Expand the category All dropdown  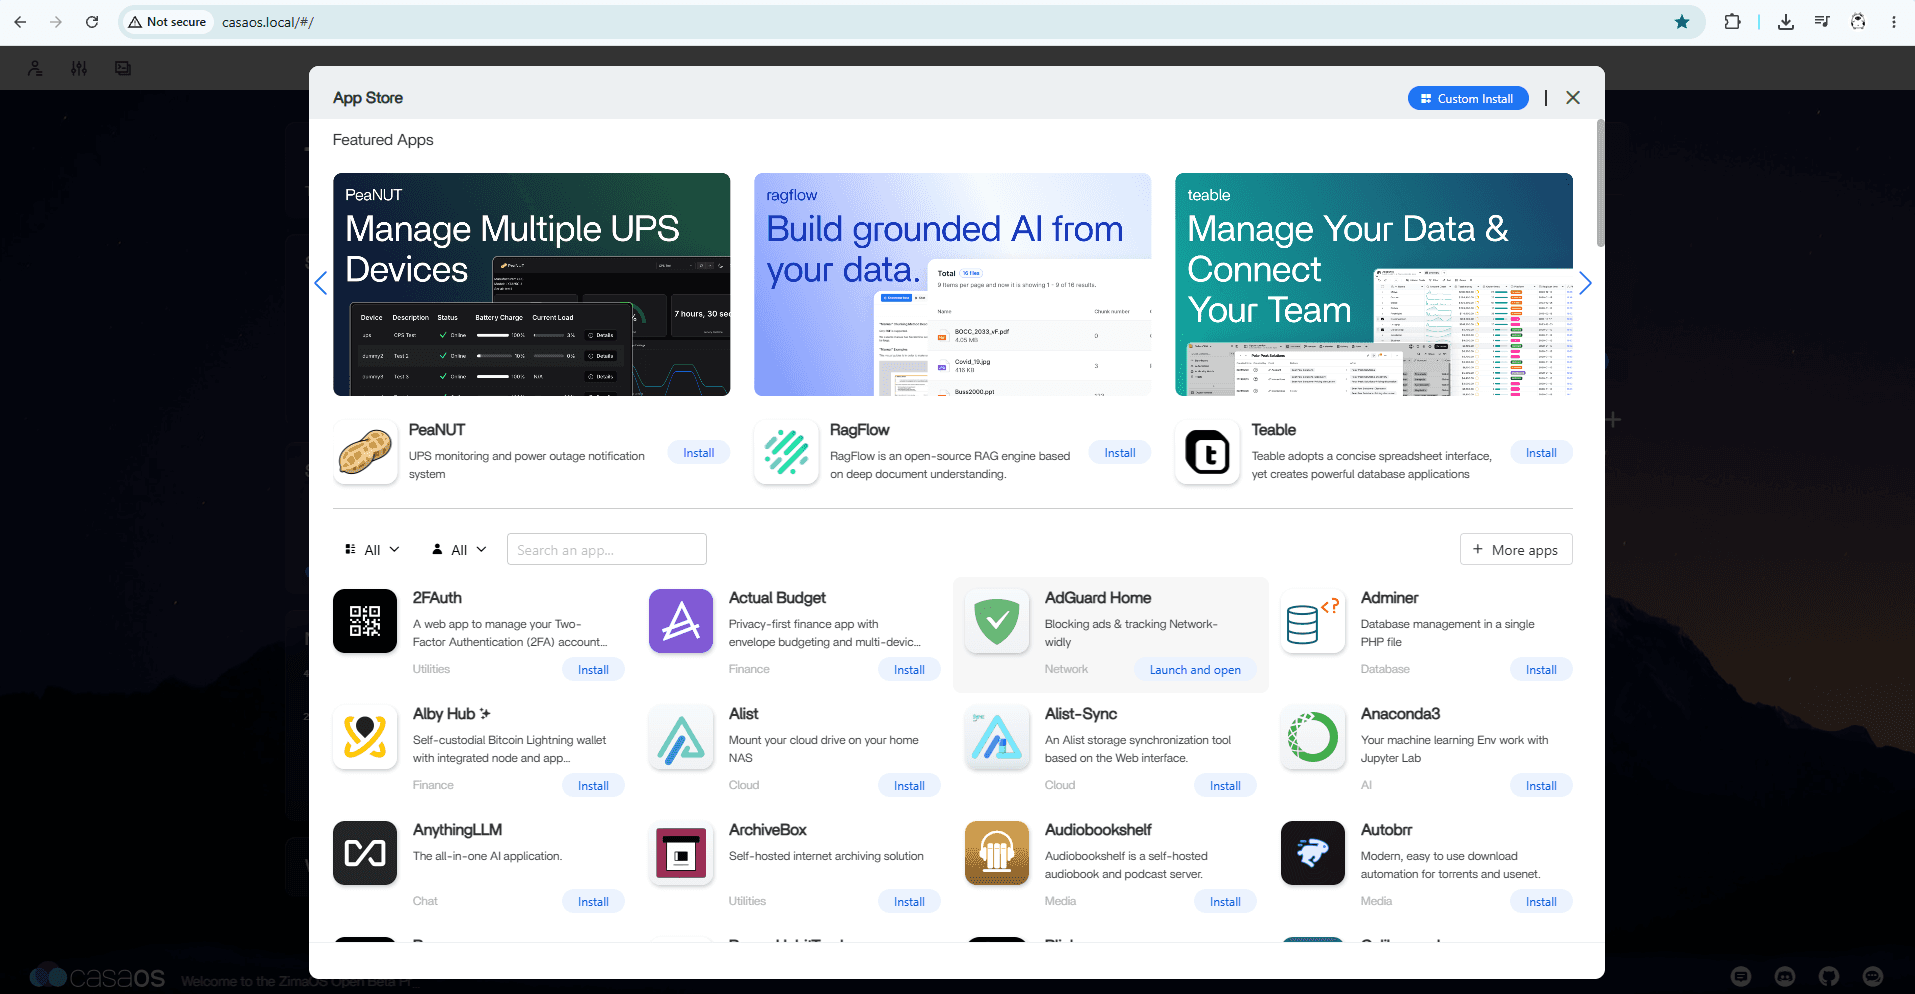pyautogui.click(x=372, y=550)
